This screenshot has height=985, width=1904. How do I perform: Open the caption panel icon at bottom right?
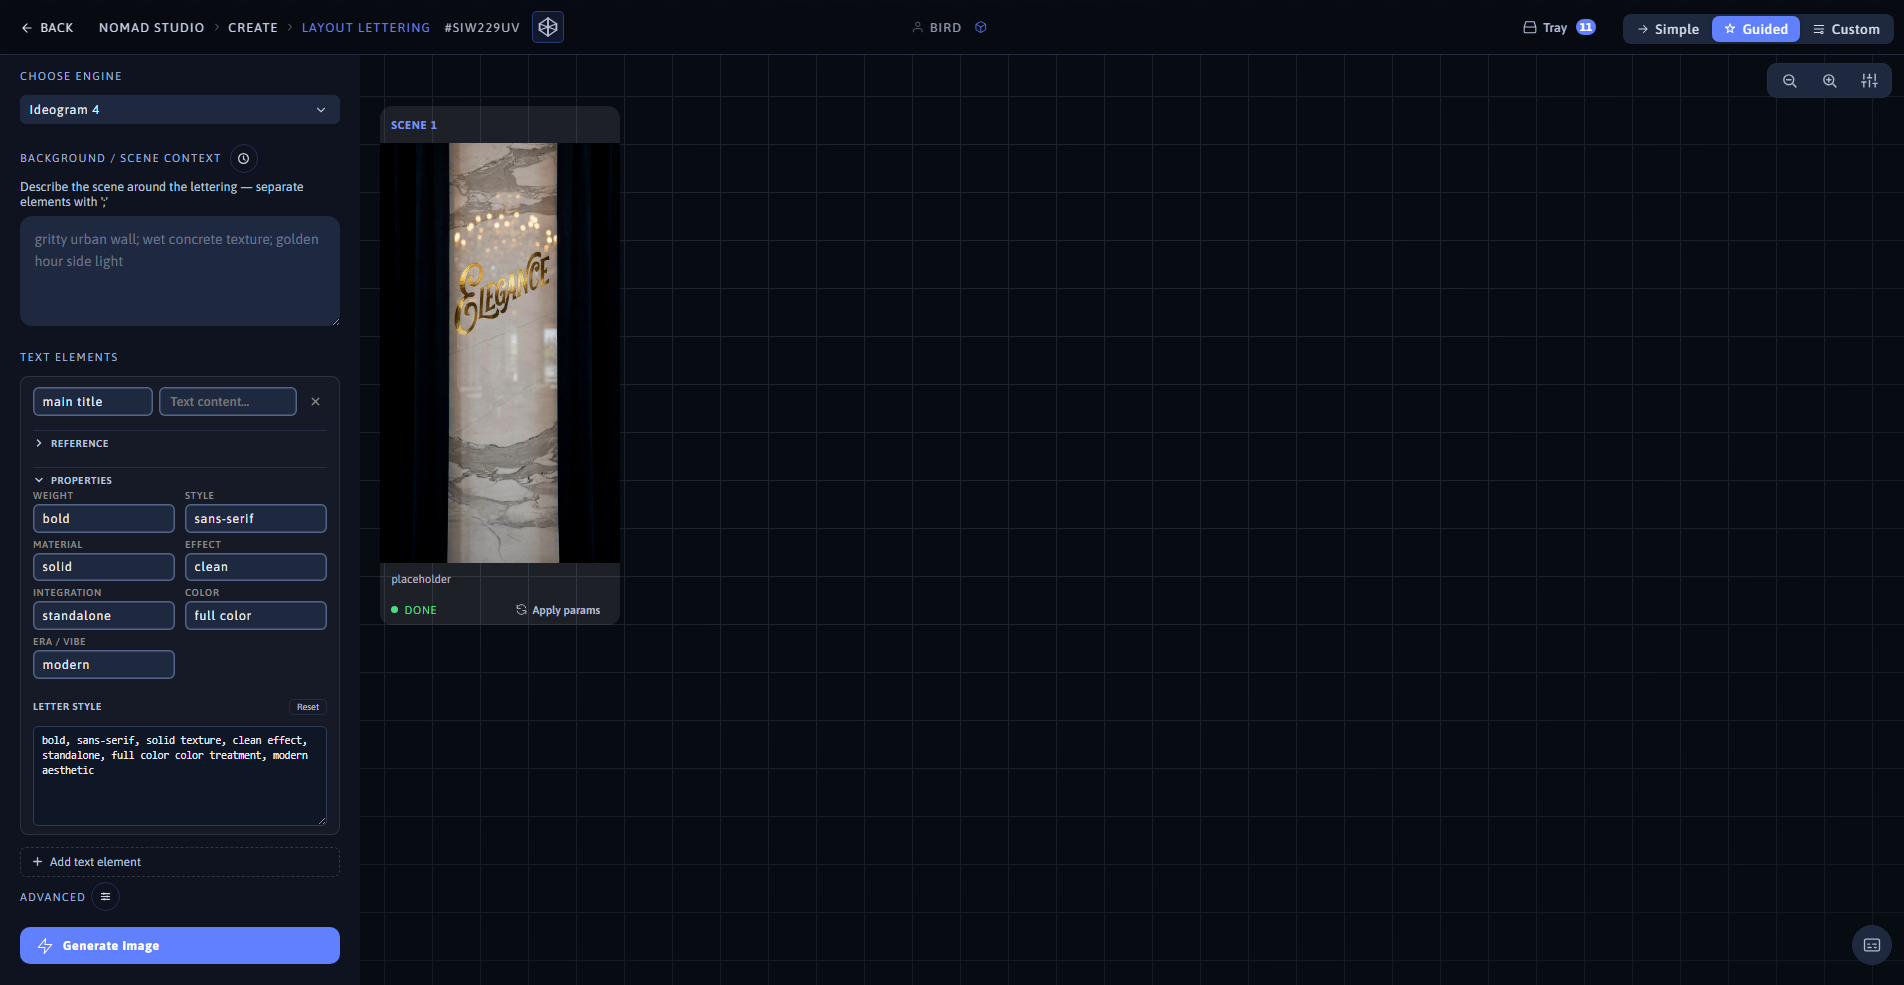tap(1872, 945)
